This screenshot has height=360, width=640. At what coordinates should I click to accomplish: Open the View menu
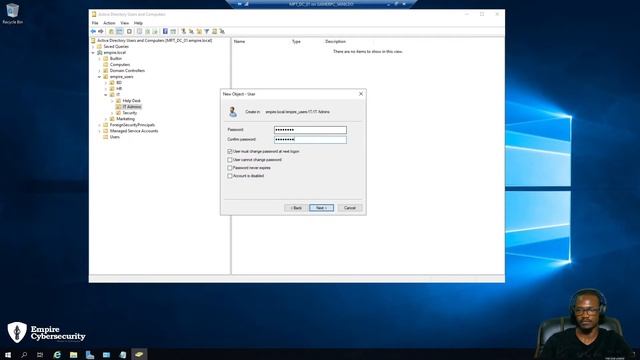tap(124, 23)
